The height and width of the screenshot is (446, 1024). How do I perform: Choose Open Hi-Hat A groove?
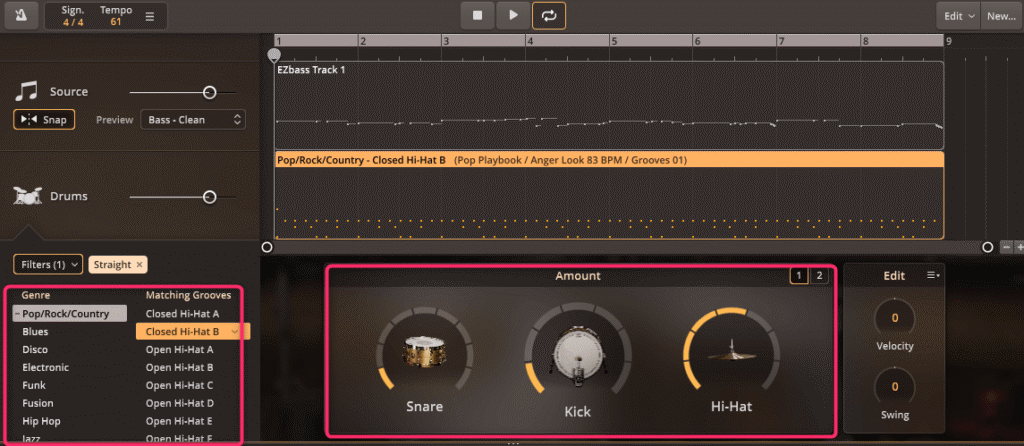[179, 349]
